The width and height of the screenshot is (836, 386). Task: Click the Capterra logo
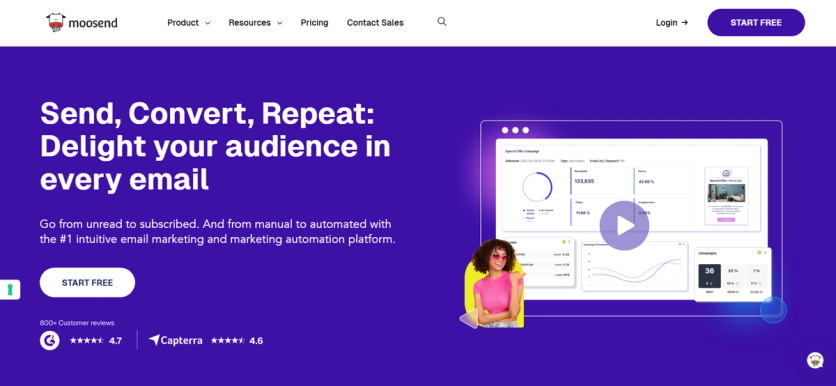[175, 340]
